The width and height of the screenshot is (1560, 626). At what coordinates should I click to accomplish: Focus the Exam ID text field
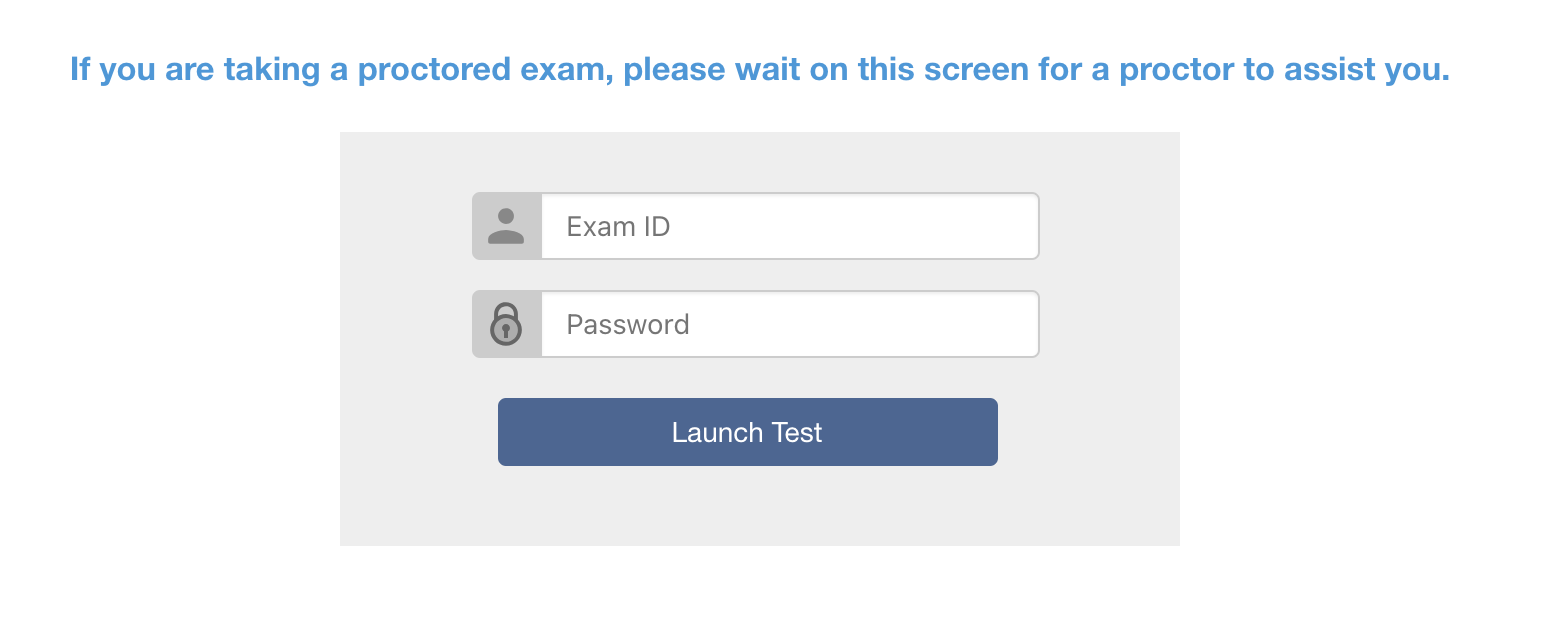(790, 226)
